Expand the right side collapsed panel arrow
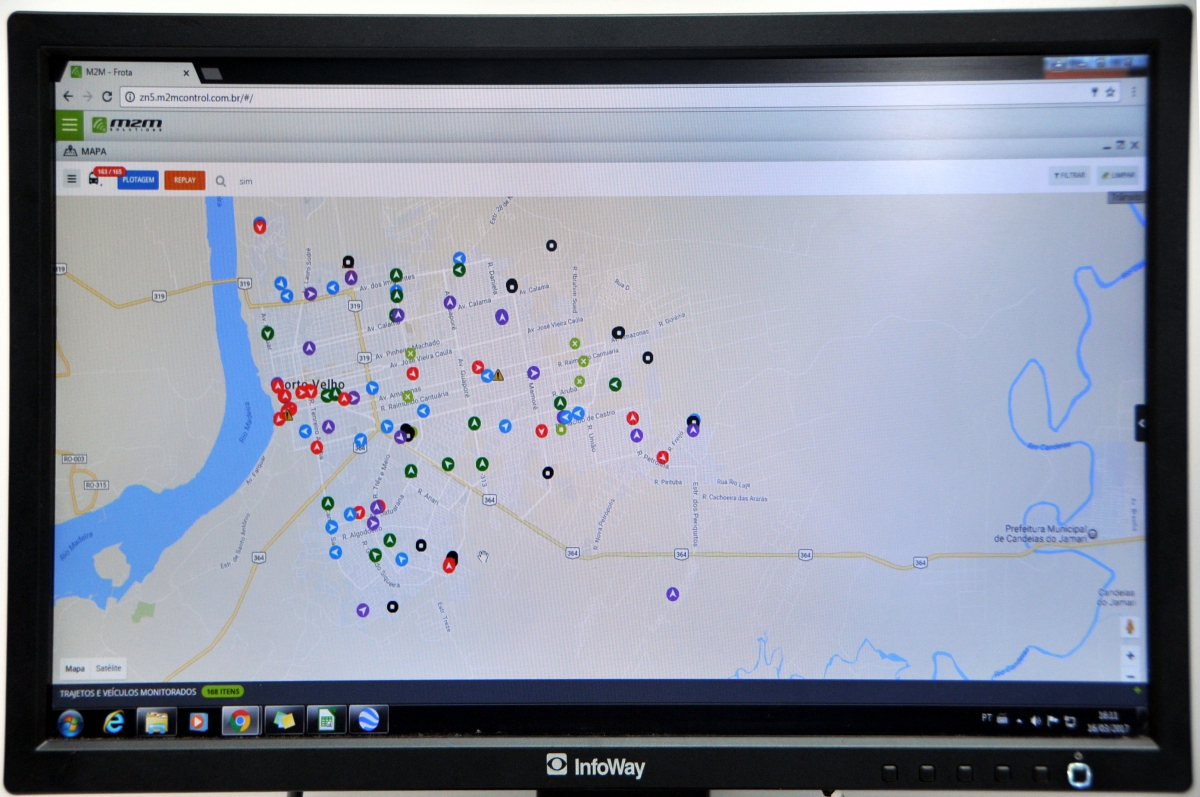 coord(1140,423)
